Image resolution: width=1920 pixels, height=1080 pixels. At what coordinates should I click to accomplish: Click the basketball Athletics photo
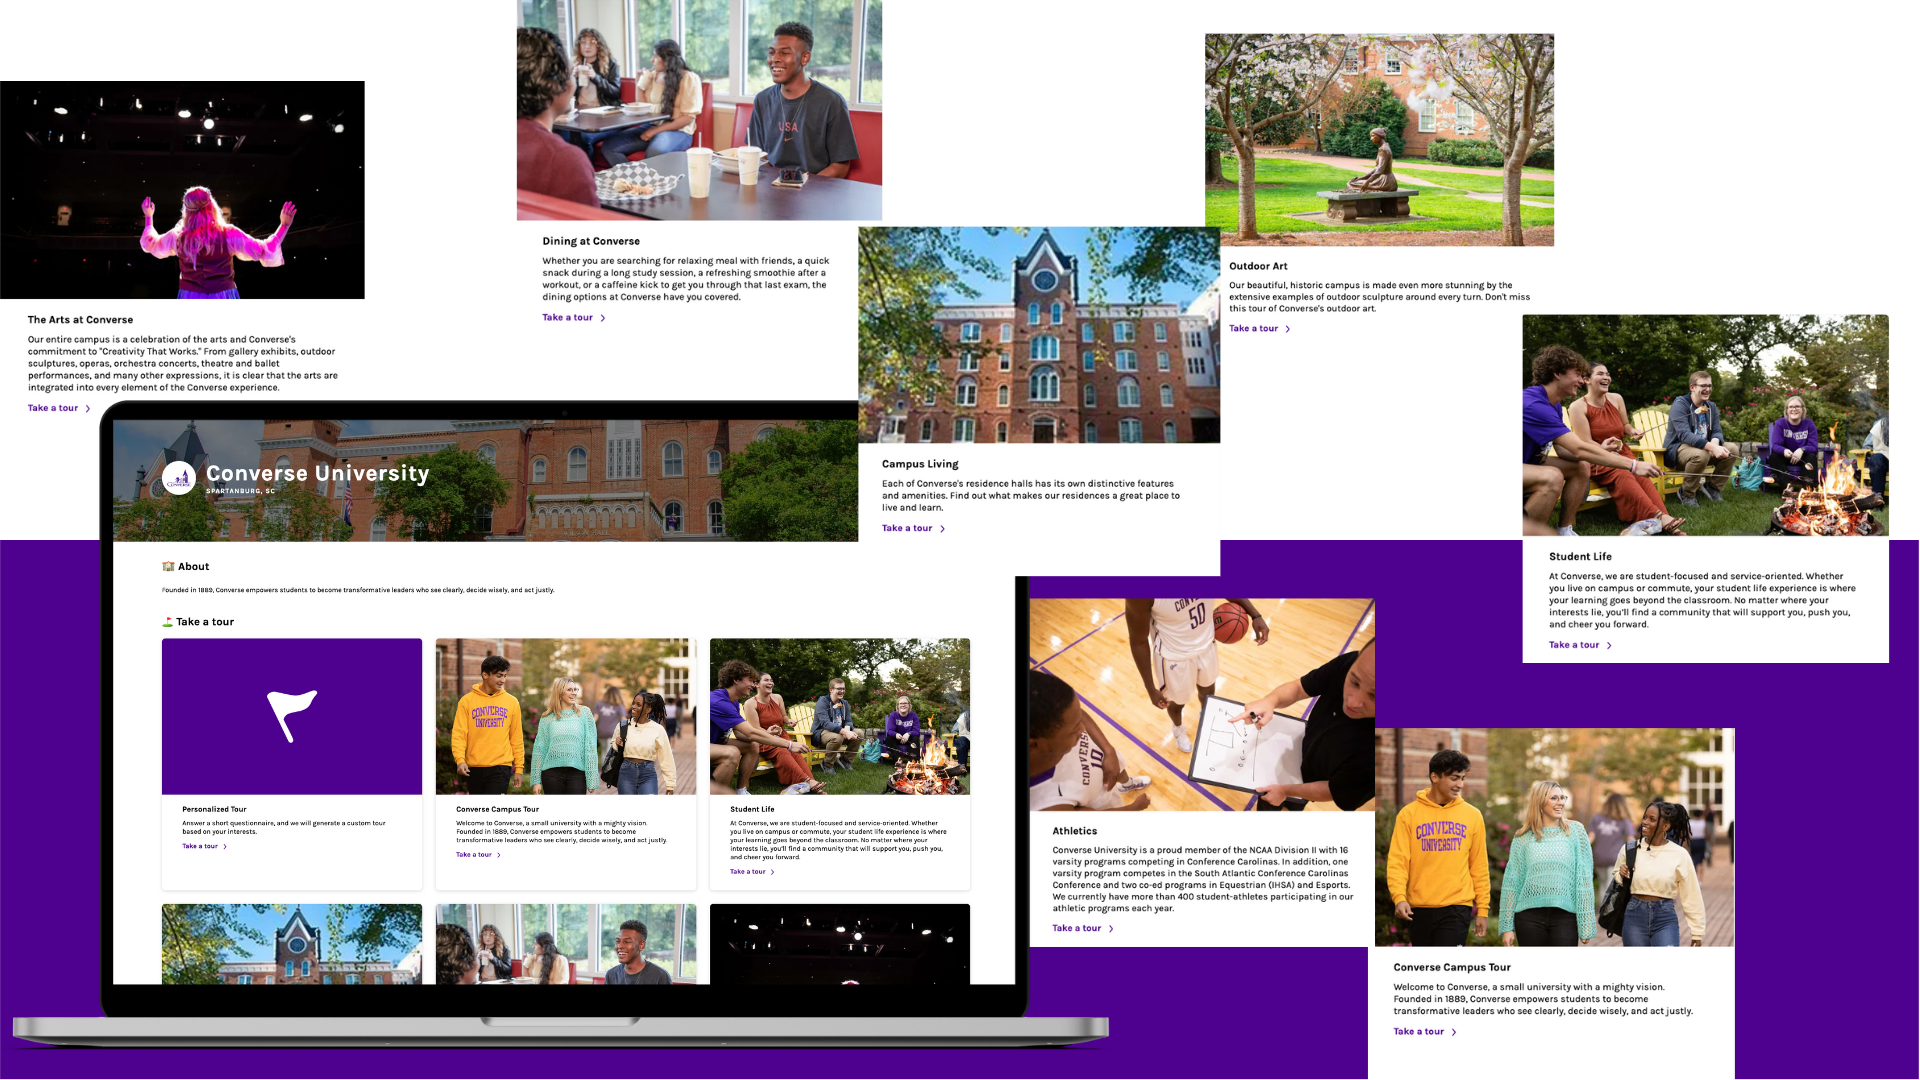point(1202,705)
